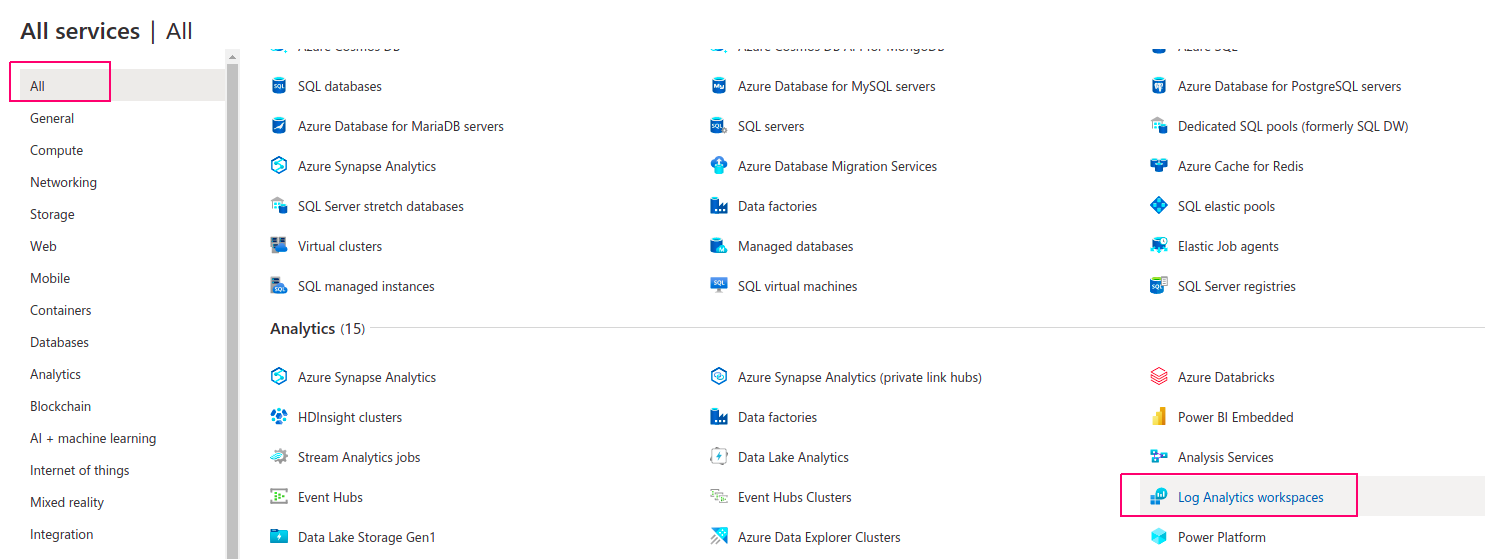Click the SQL managed instances icon
The height and width of the screenshot is (559, 1485).
pos(279,286)
